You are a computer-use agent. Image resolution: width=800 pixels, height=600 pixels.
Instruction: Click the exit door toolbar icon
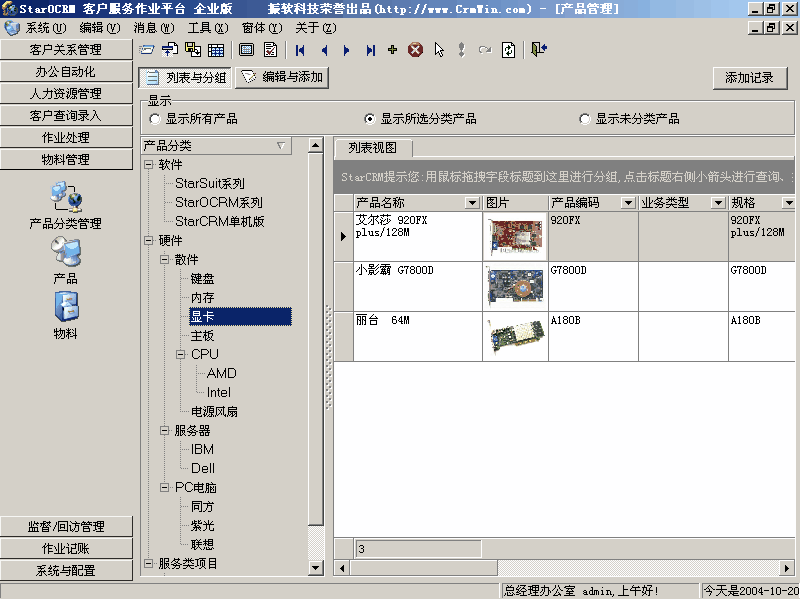(x=539, y=49)
